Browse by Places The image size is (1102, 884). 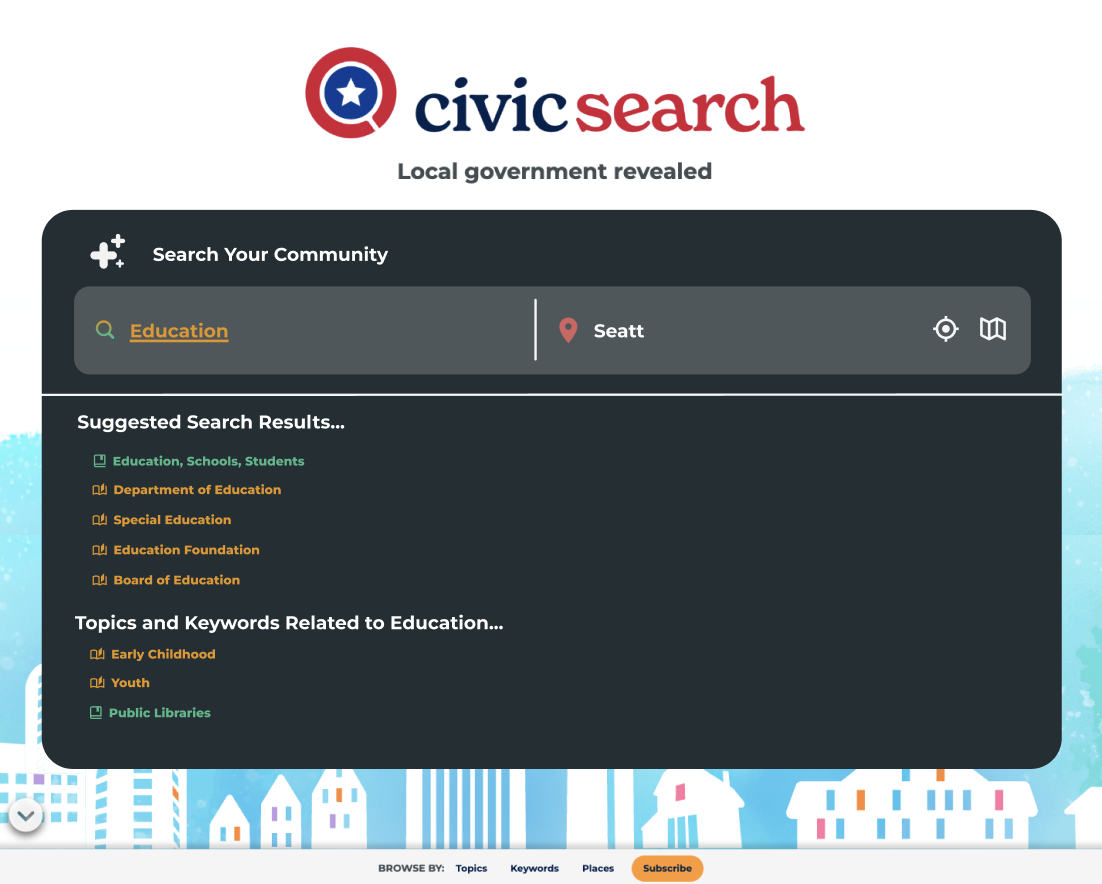click(598, 868)
